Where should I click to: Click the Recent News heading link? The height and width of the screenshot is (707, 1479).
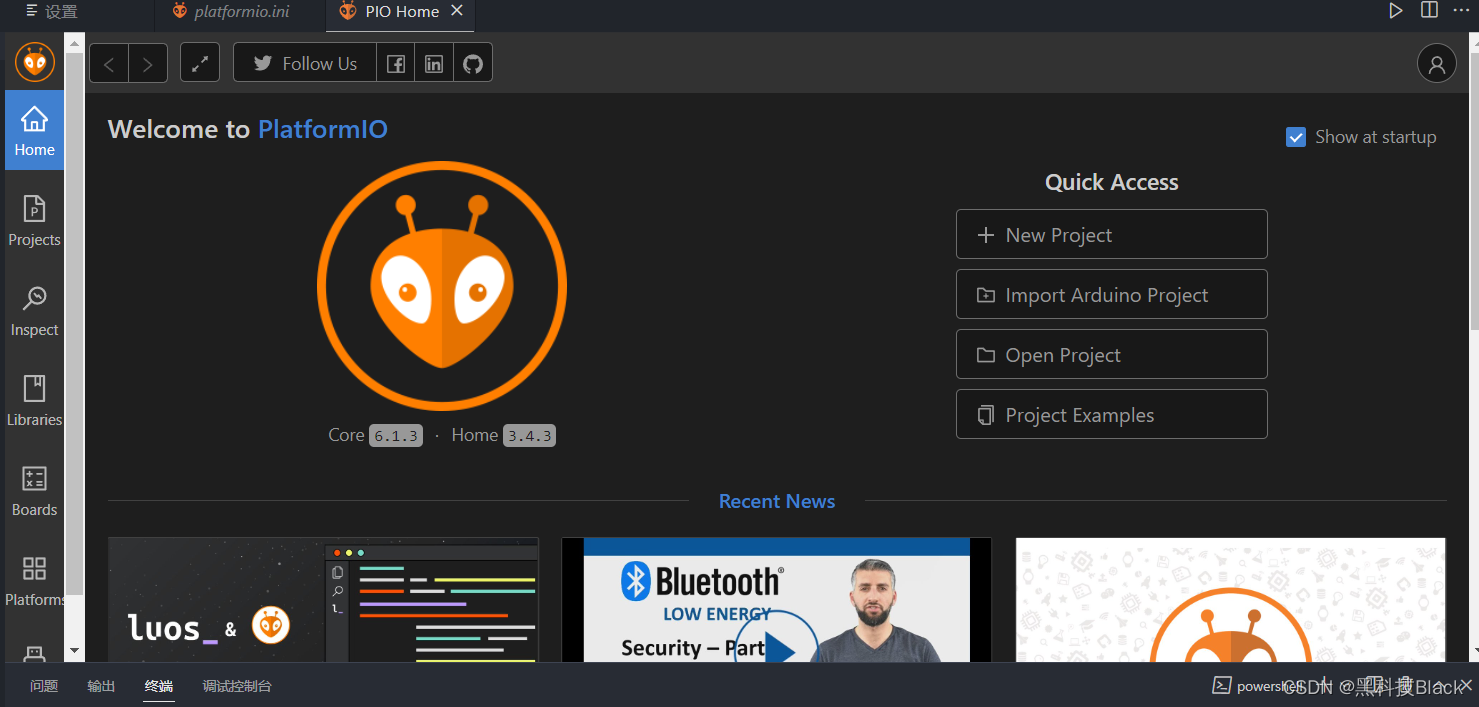777,501
